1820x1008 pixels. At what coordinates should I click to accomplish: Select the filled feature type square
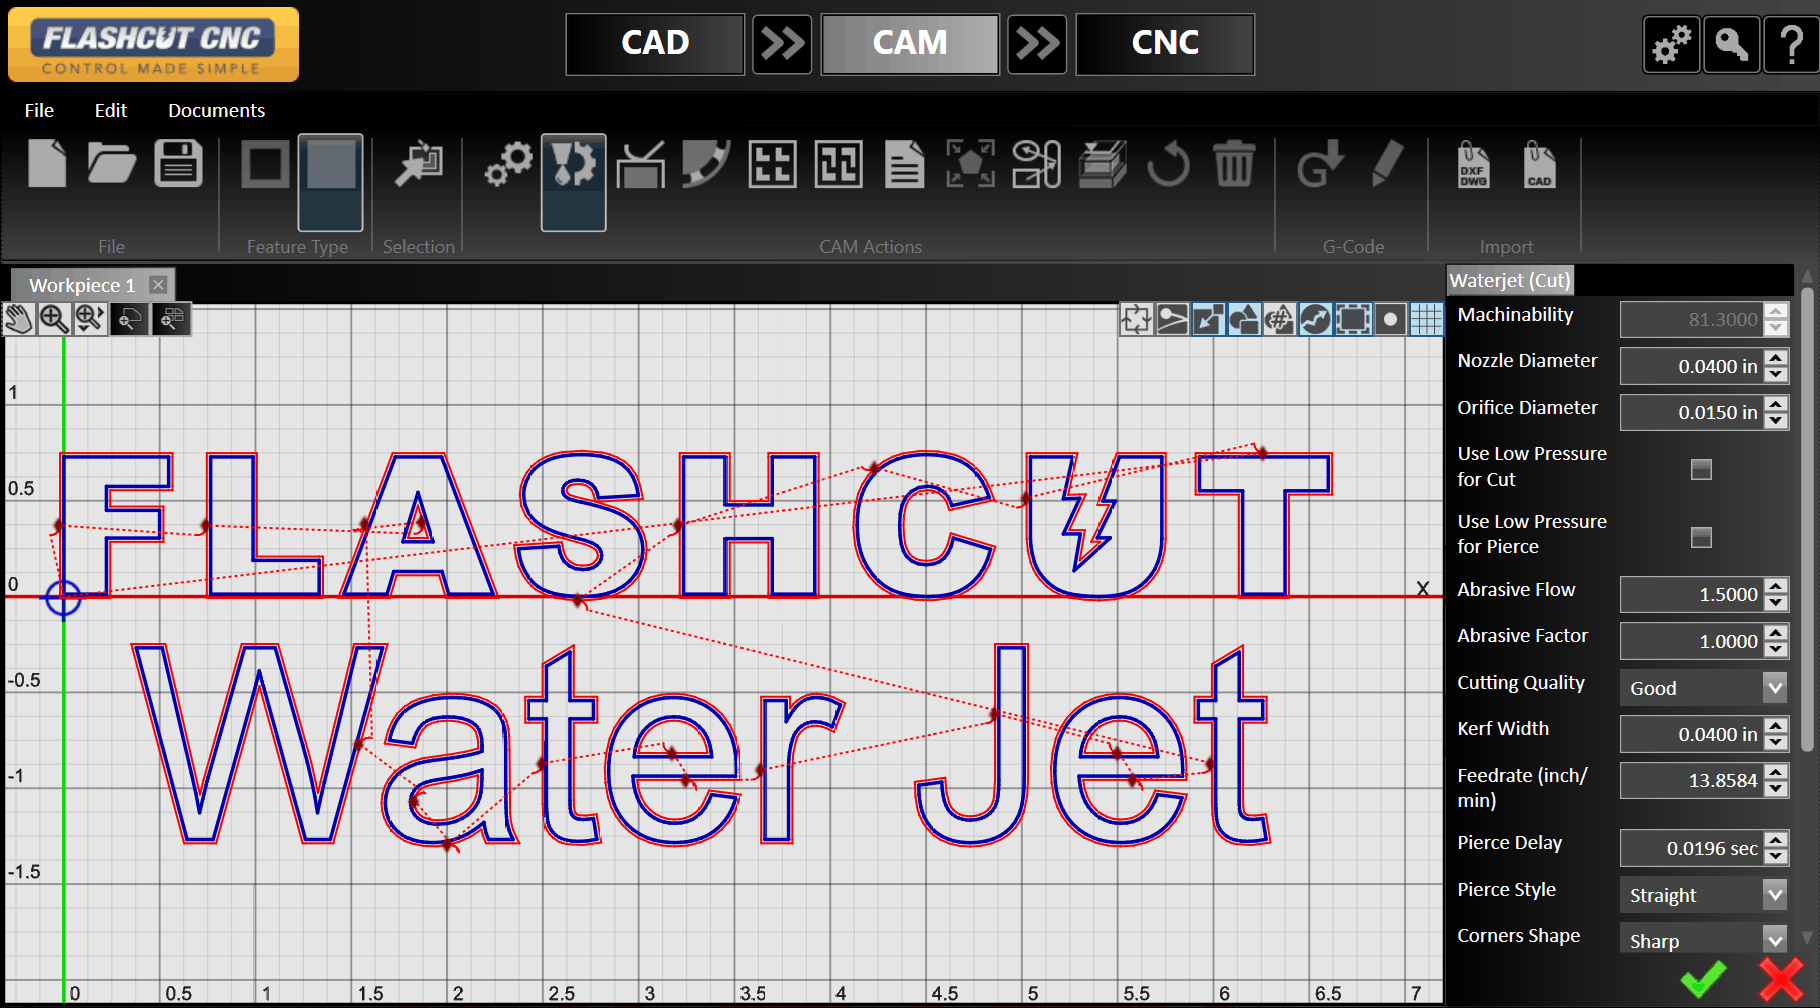pyautogui.click(x=331, y=181)
